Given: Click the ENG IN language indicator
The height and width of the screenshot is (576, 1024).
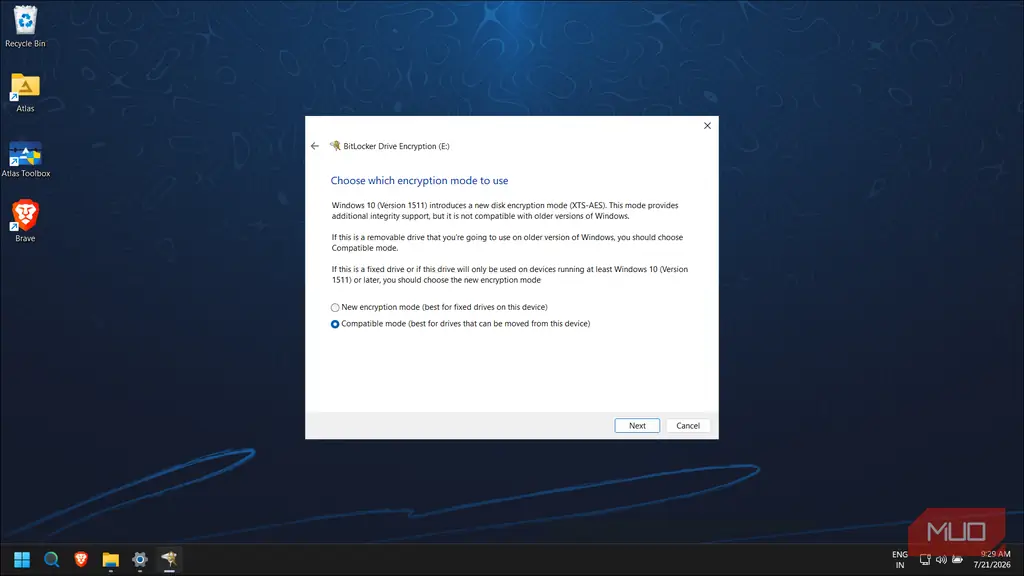Looking at the screenshot, I should pos(900,560).
